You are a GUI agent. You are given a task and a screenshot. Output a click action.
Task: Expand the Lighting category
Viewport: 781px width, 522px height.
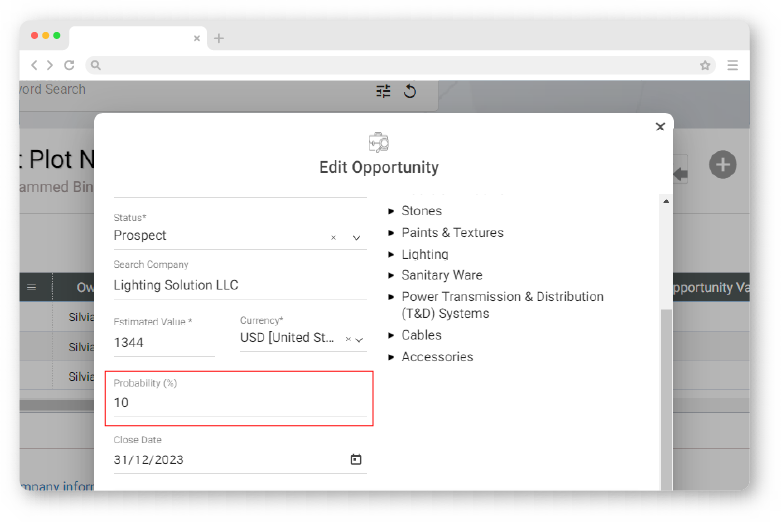(x=391, y=254)
